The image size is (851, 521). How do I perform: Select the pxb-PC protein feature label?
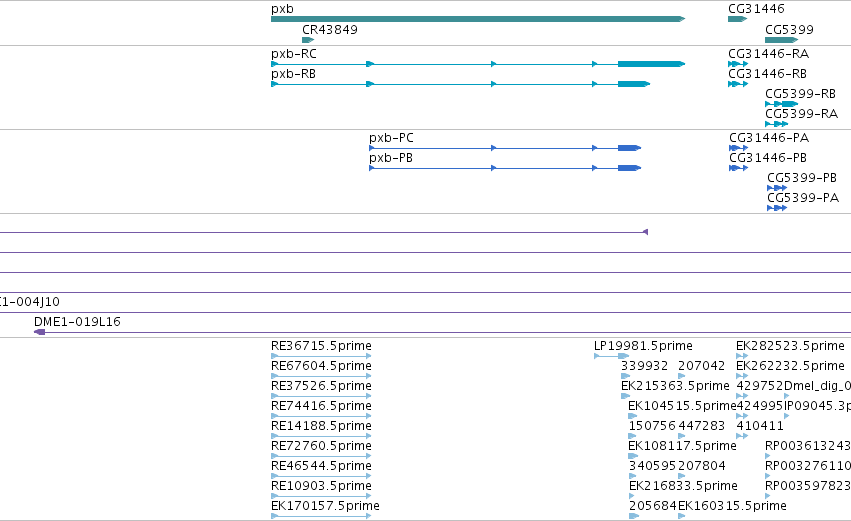click(391, 138)
